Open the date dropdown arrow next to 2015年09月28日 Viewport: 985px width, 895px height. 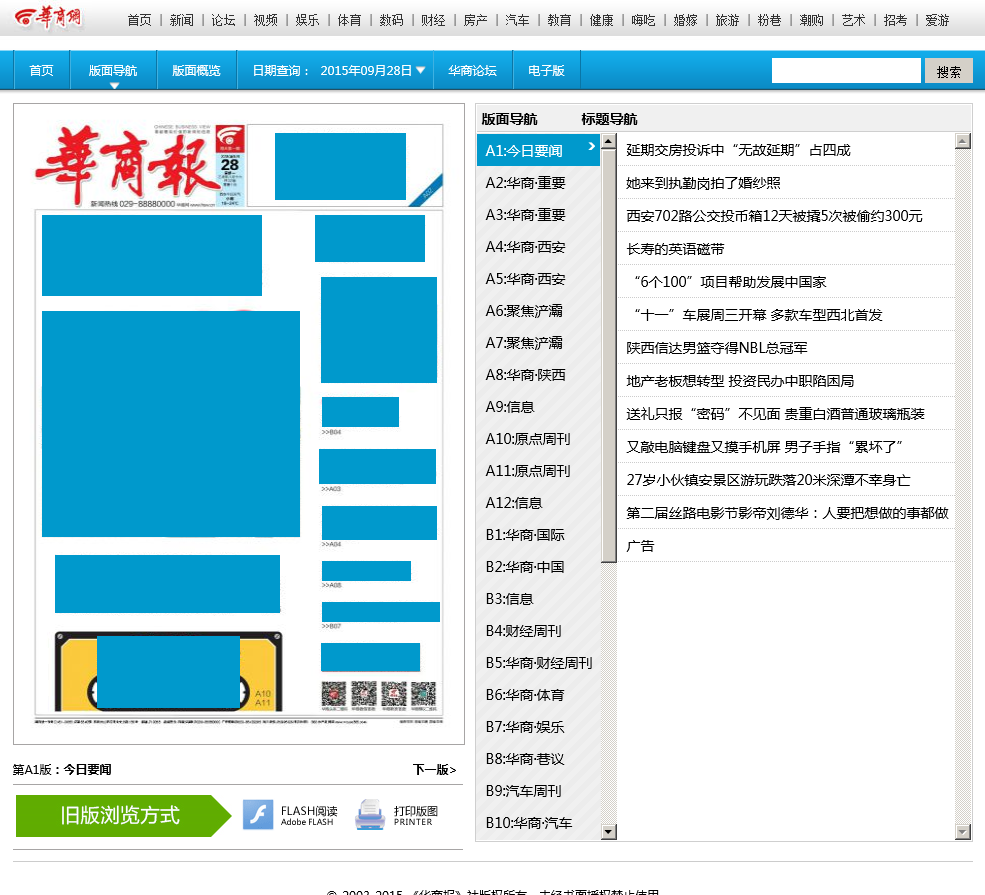pyautogui.click(x=420, y=70)
